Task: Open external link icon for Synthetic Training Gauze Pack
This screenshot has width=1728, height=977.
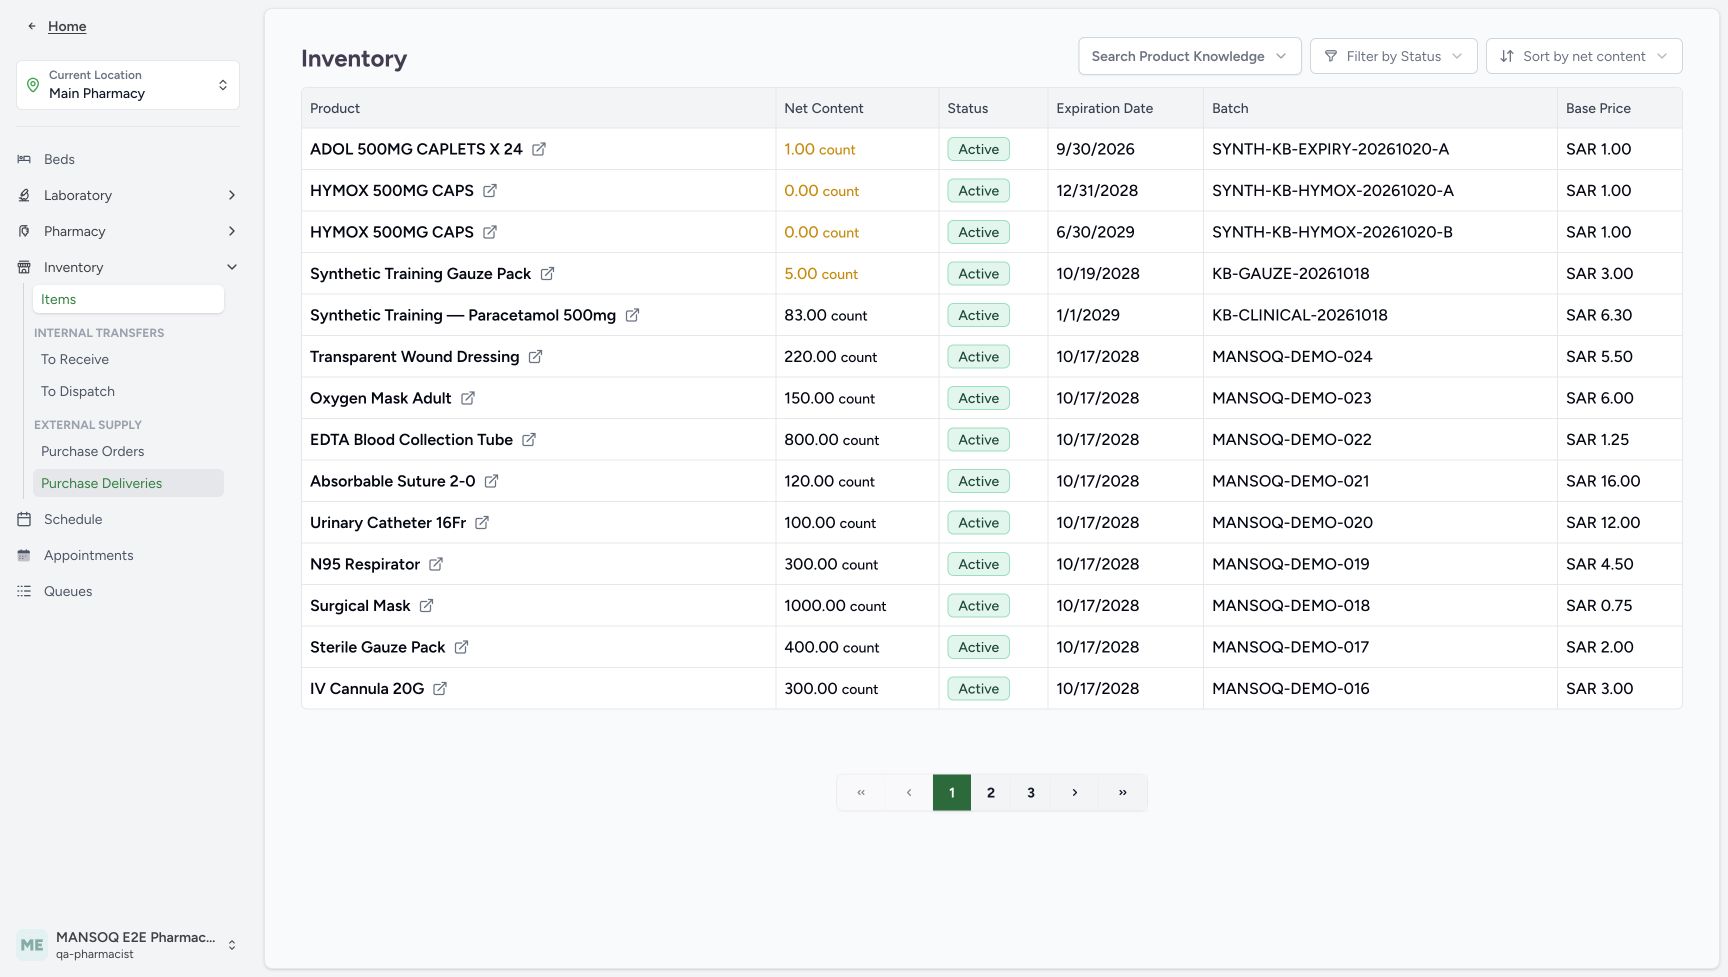Action: coord(547,274)
